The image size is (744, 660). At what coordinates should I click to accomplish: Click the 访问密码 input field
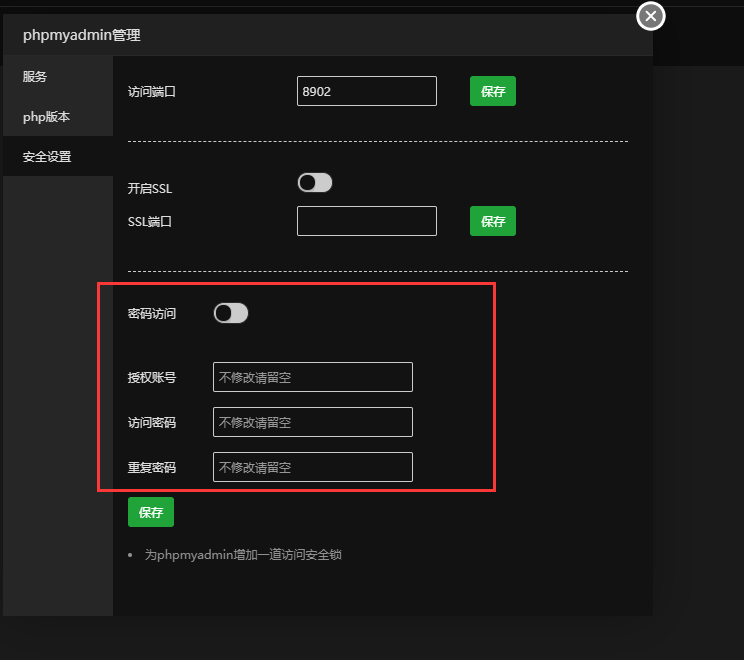313,422
